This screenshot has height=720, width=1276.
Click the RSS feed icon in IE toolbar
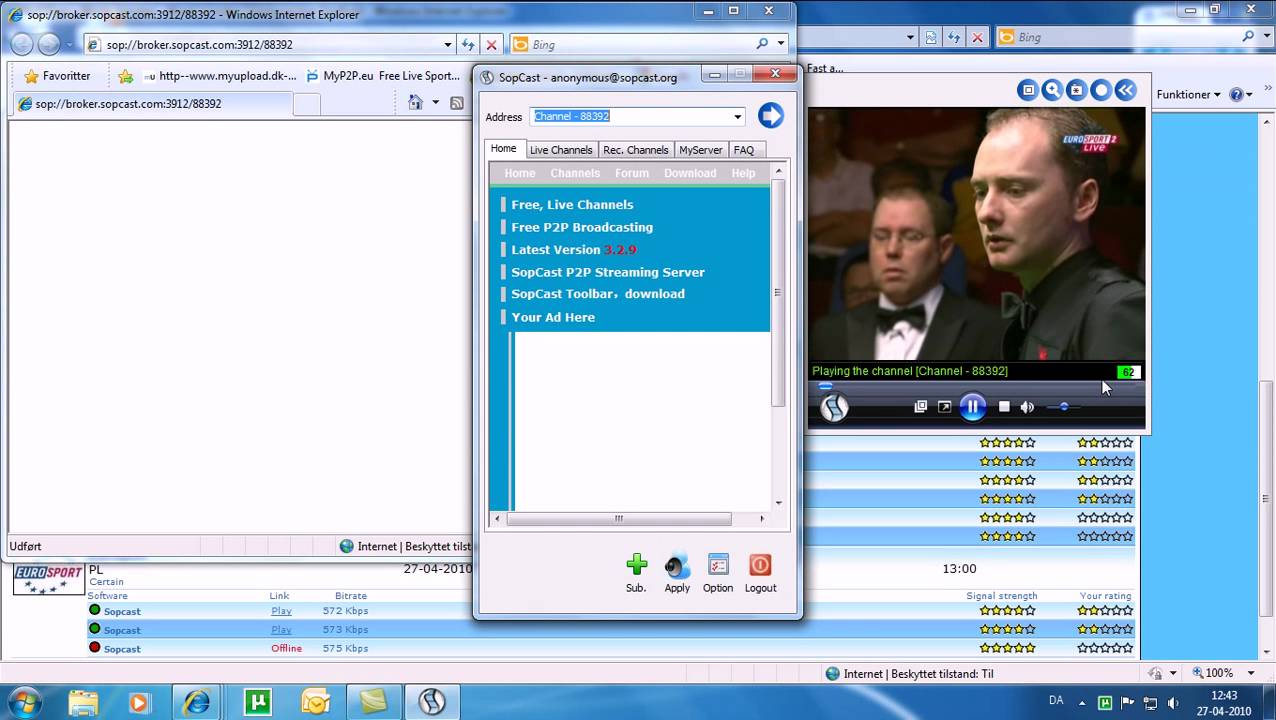(x=457, y=103)
